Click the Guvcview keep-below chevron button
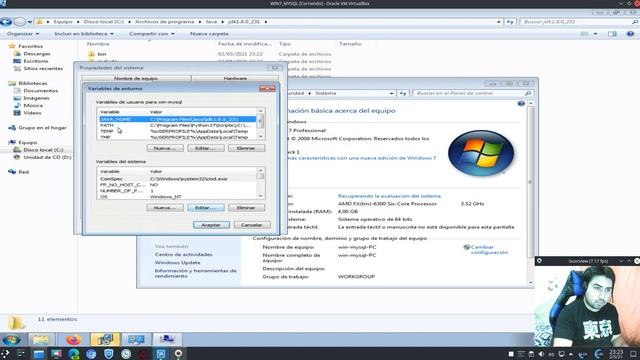The image size is (640, 360). [x=621, y=261]
